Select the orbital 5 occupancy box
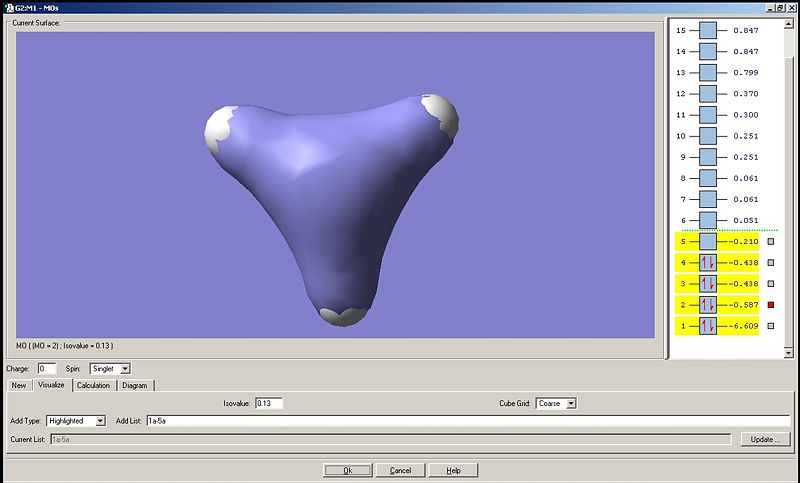Screen dimensions: 800x483 click(708, 241)
